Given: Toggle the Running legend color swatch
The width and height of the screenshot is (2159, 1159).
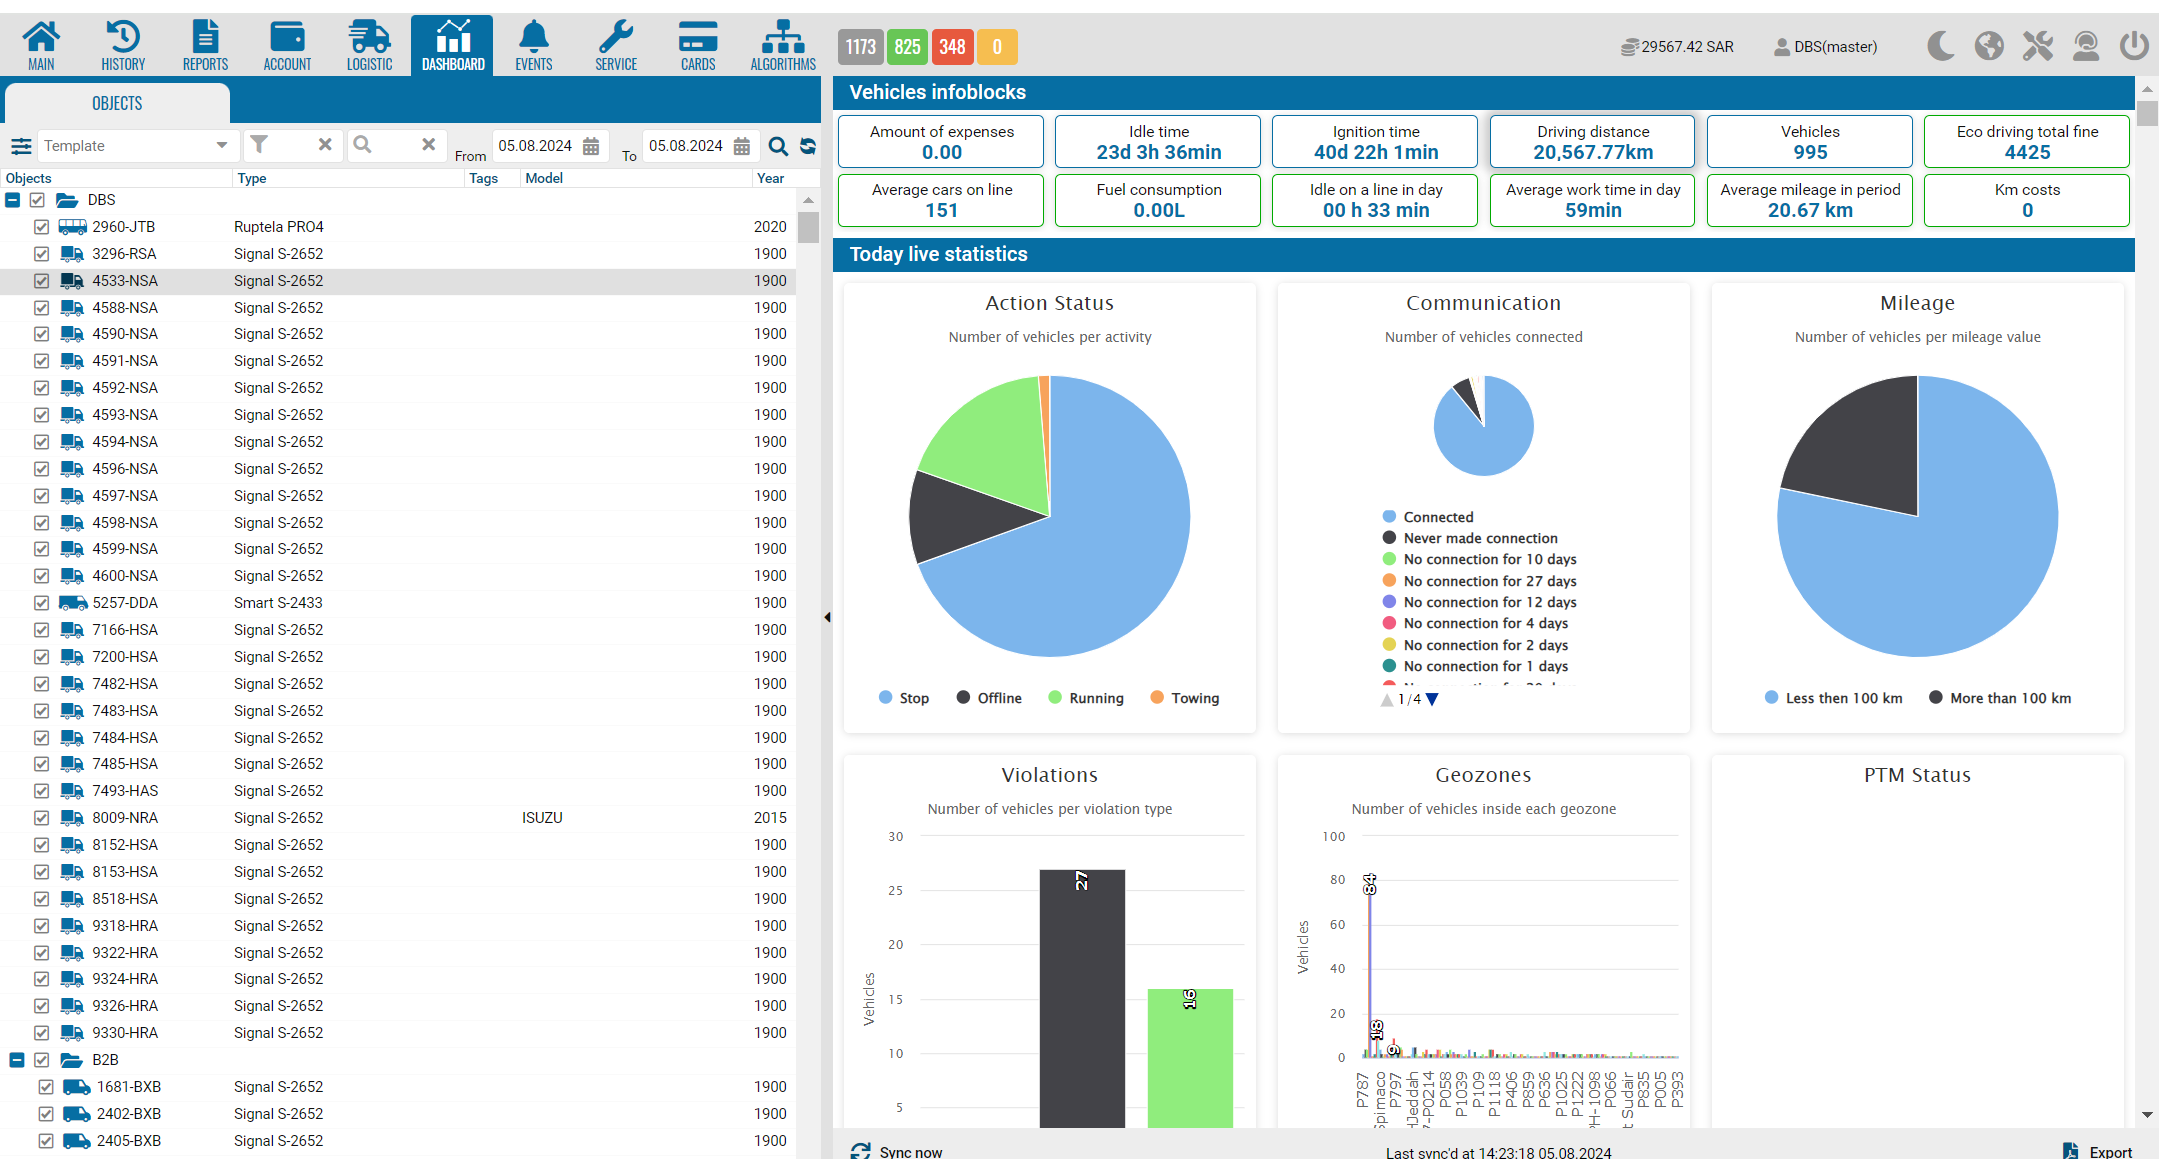Looking at the screenshot, I should 1055,698.
